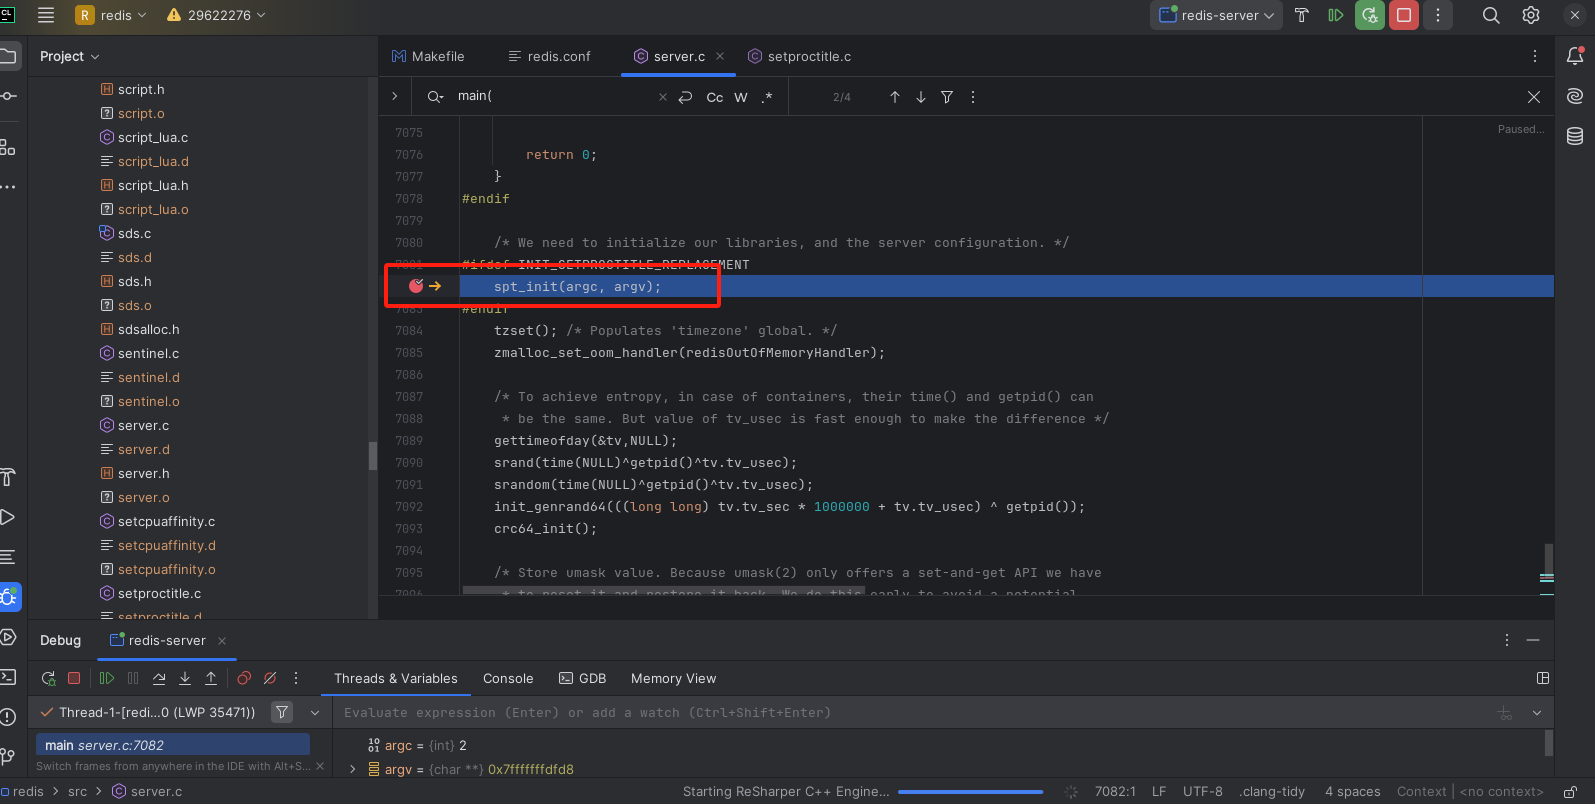Switch to the Makefile editor tab
1595x804 pixels.
coord(428,56)
